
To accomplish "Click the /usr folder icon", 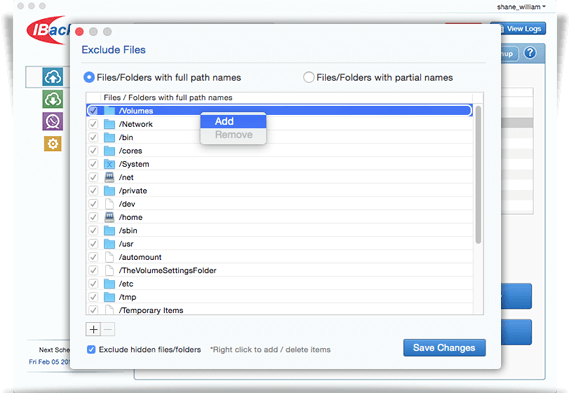I will (x=109, y=244).
